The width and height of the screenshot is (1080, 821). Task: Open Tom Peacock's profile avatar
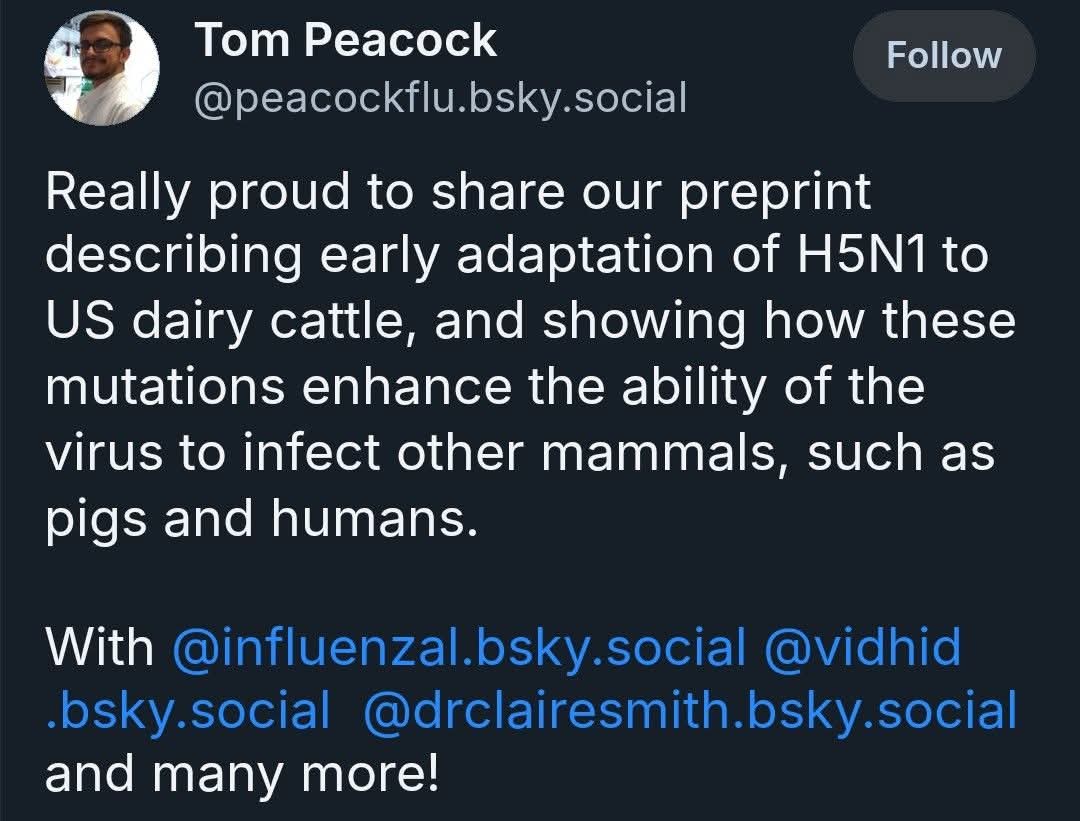[101, 67]
